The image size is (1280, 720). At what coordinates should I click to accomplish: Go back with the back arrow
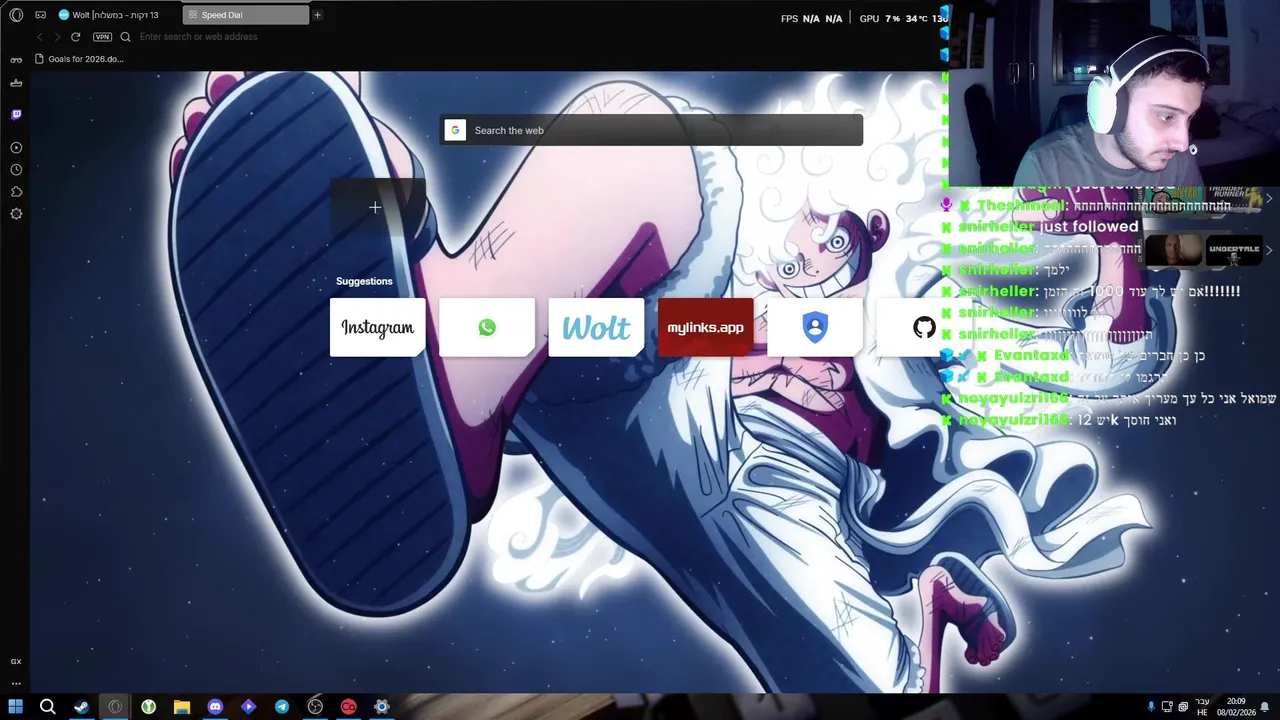pyautogui.click(x=40, y=37)
